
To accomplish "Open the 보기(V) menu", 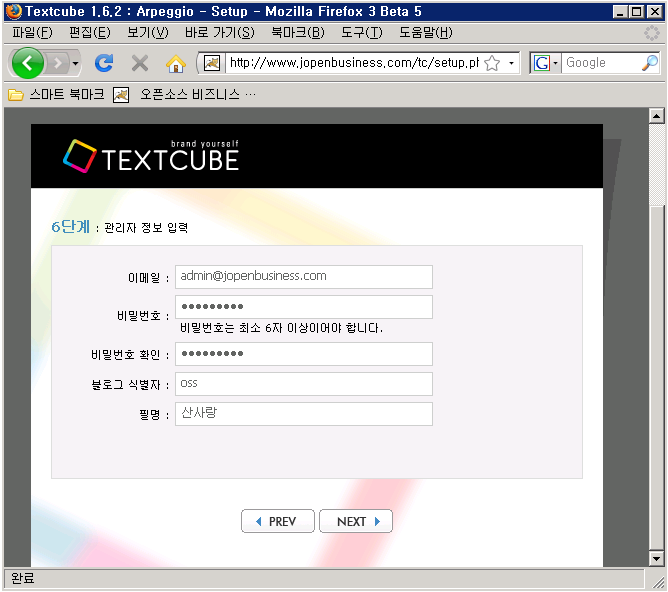I will 148,32.
